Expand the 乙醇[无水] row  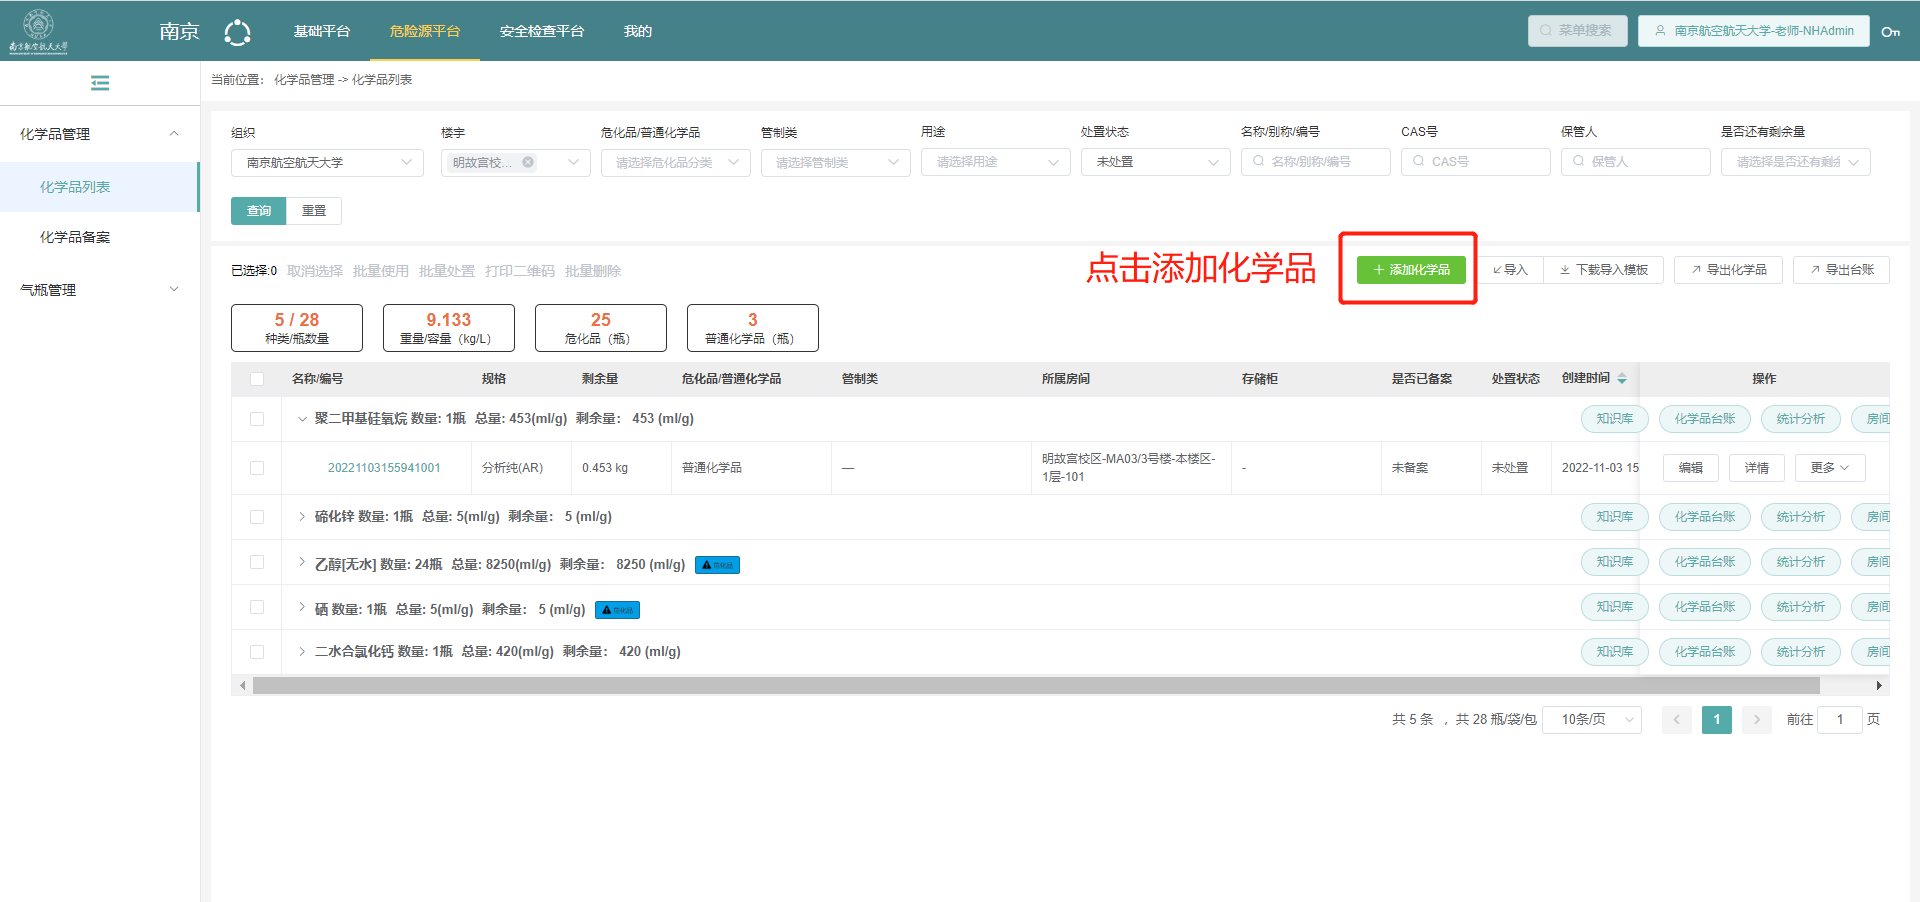coord(302,563)
